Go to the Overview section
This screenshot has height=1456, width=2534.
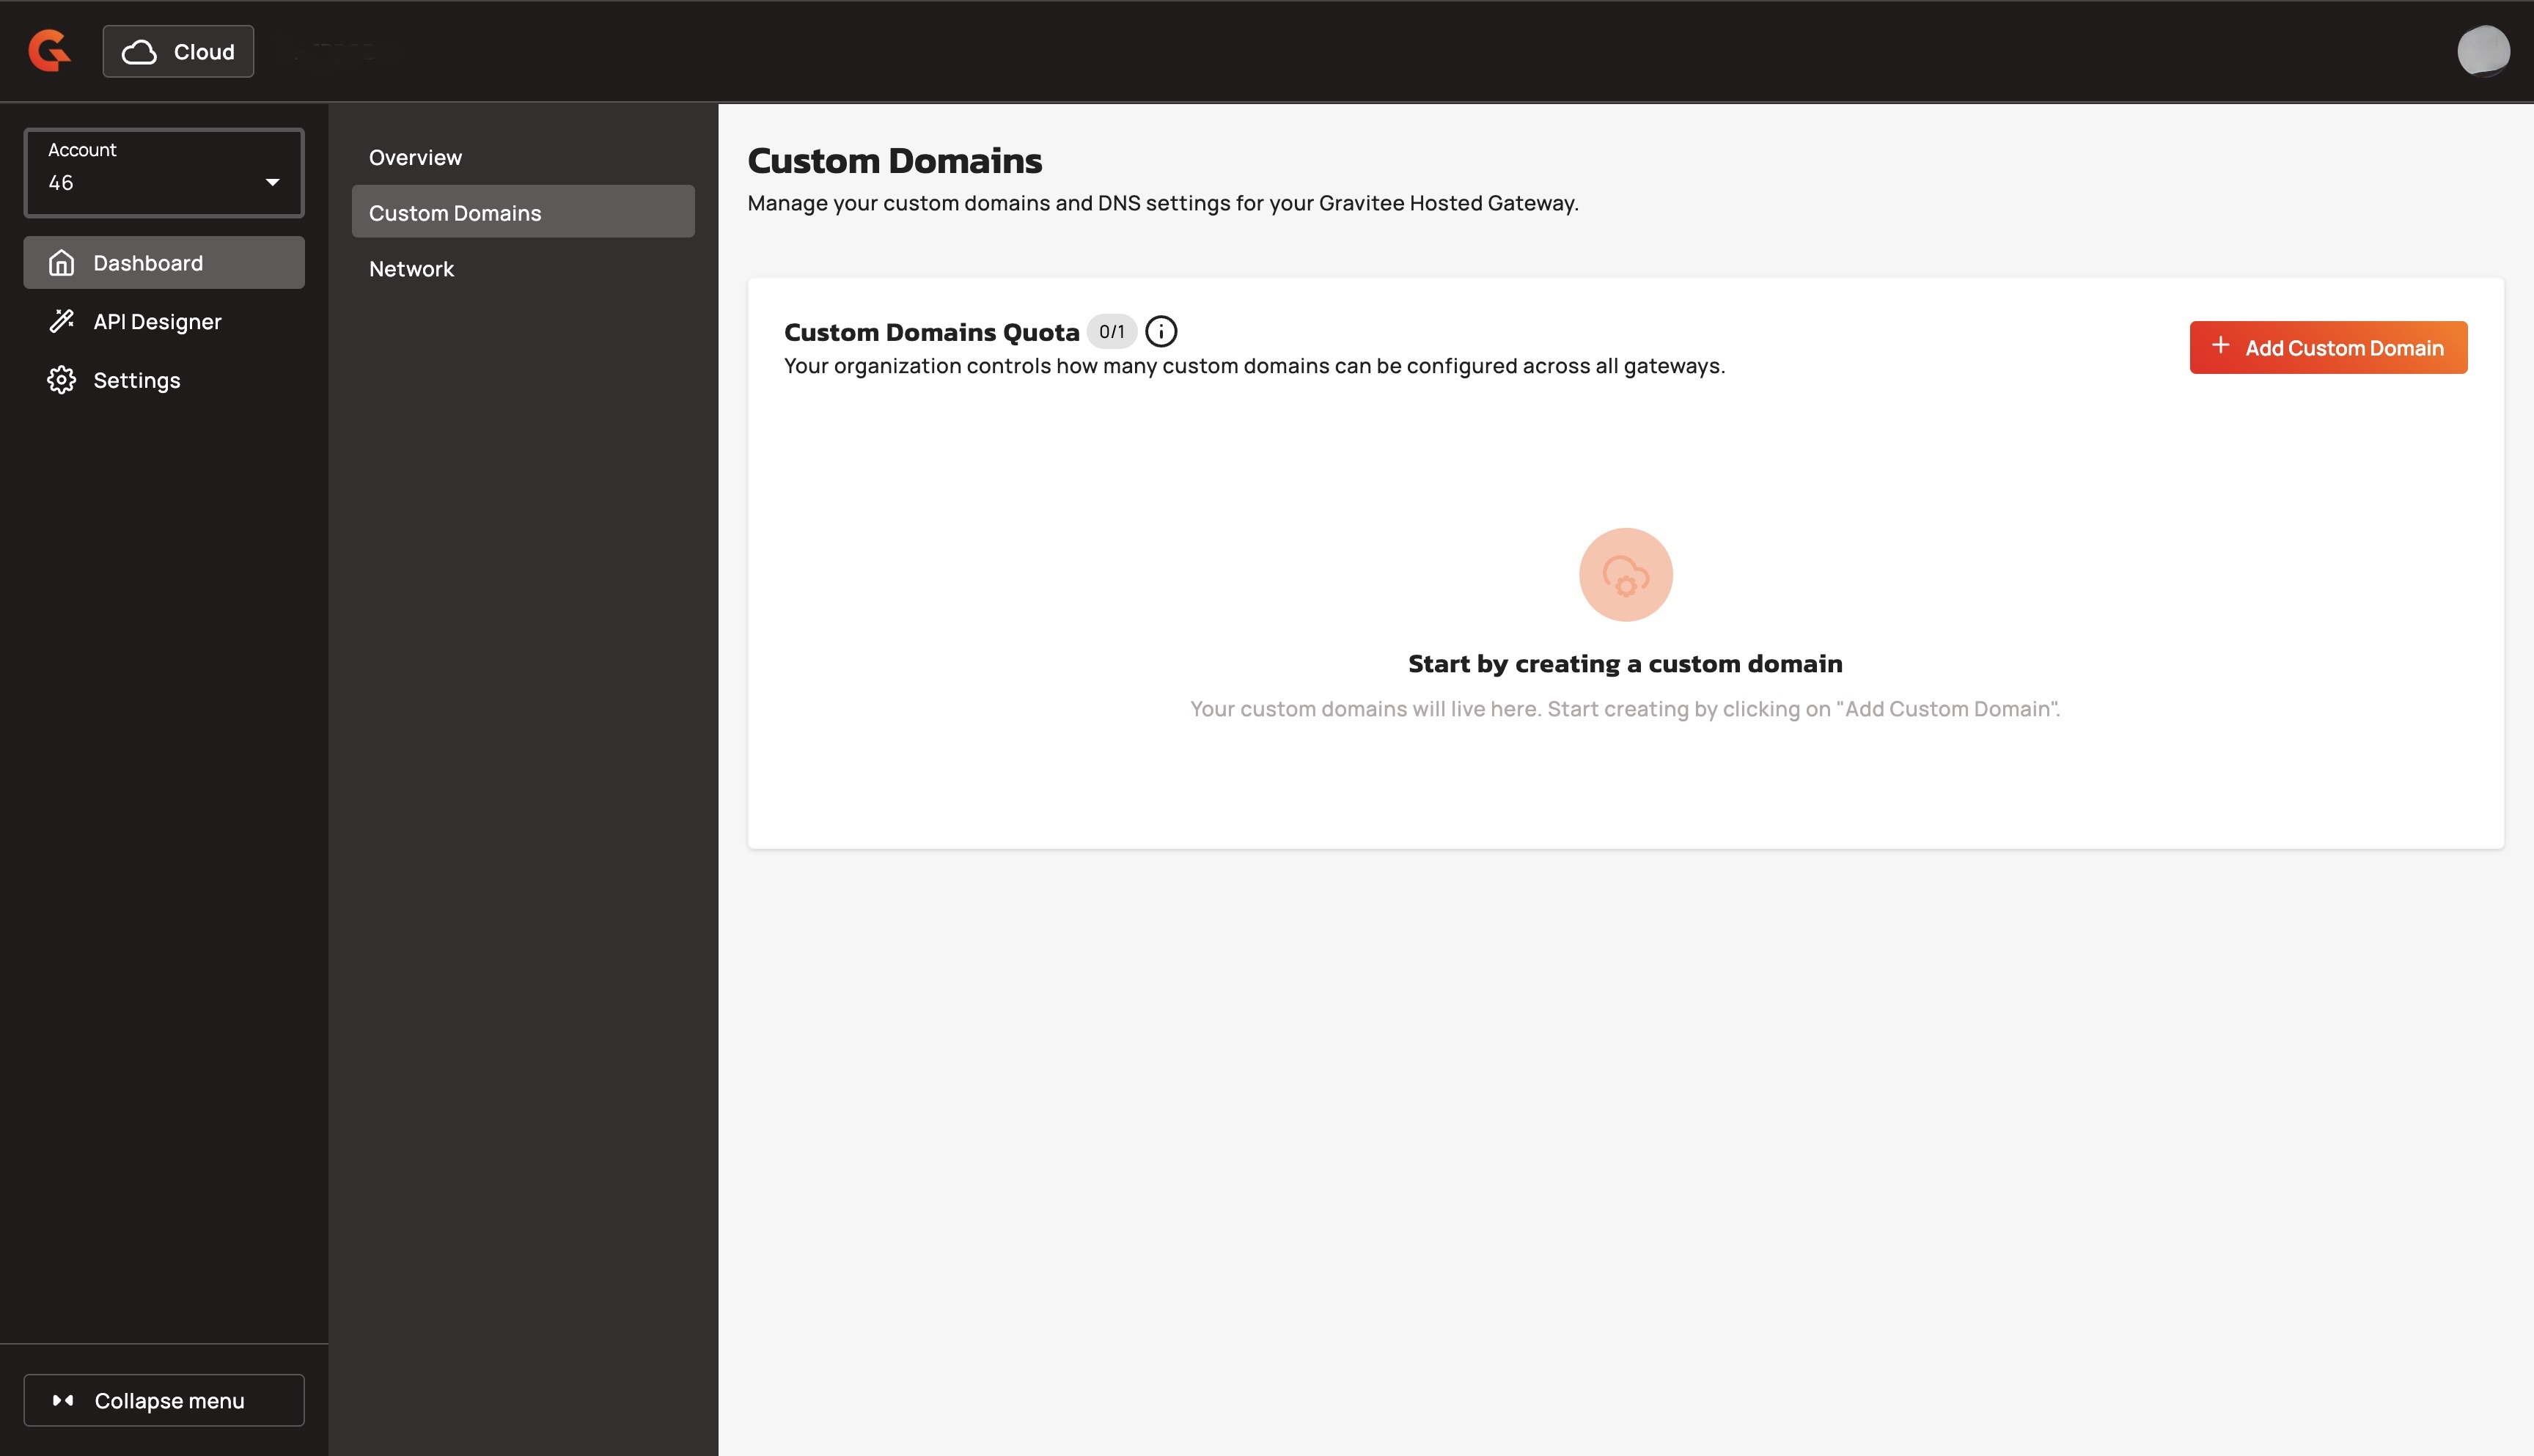[x=415, y=157]
